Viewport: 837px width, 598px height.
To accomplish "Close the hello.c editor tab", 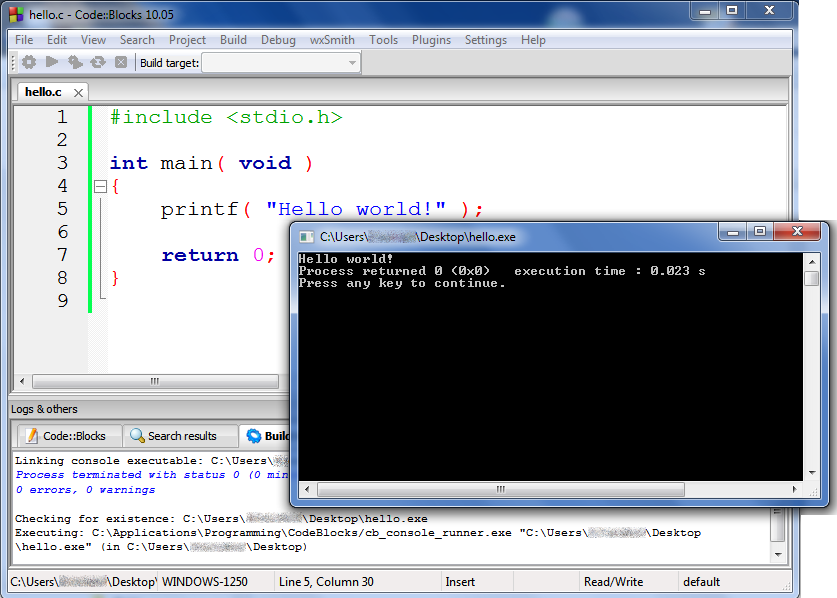I will click(76, 91).
